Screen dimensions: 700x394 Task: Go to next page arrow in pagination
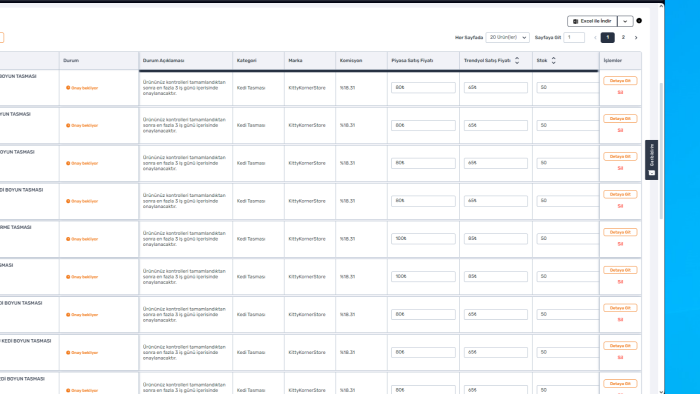636,37
